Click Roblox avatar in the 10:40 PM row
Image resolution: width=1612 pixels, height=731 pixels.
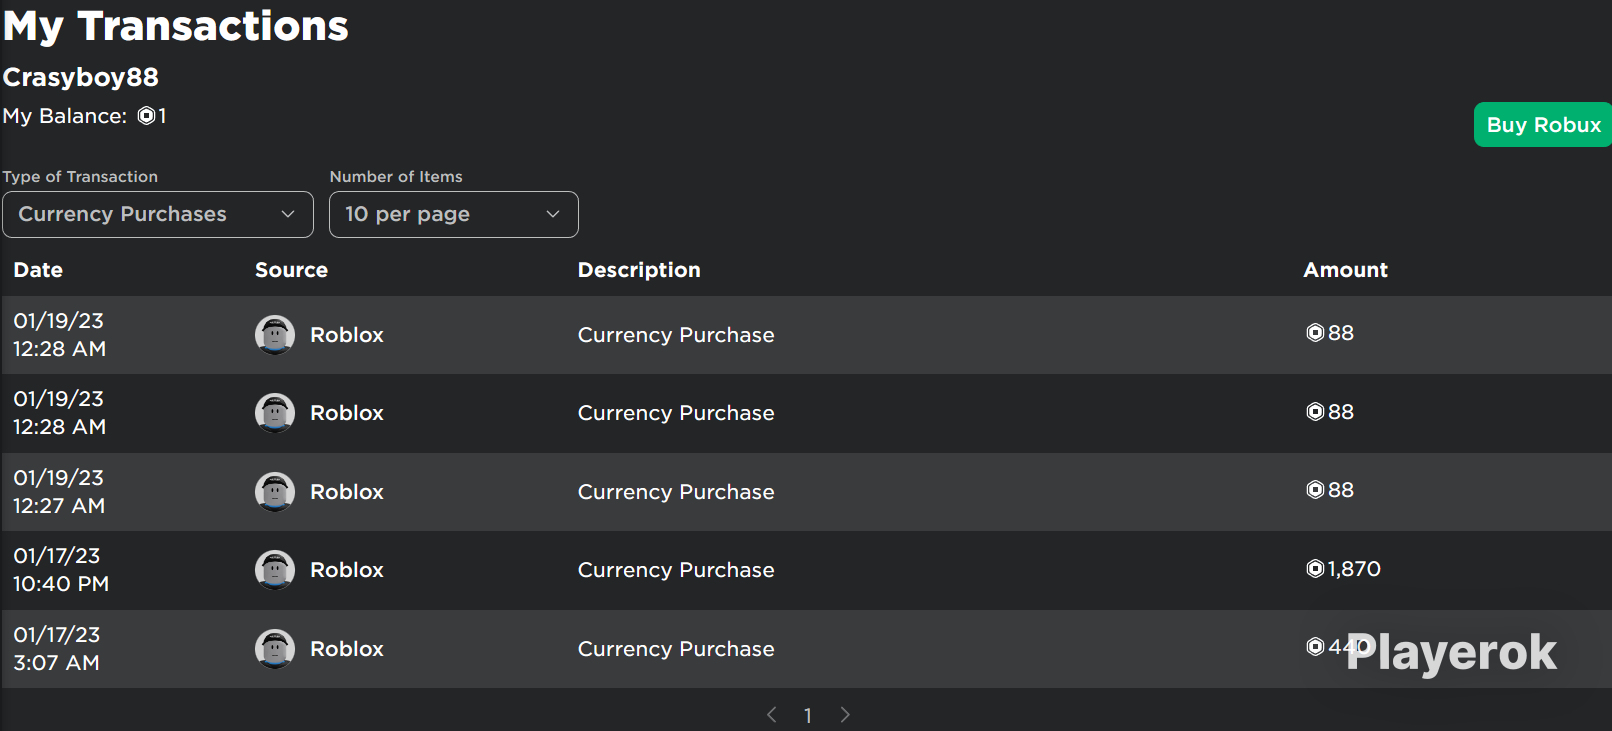[x=274, y=570]
